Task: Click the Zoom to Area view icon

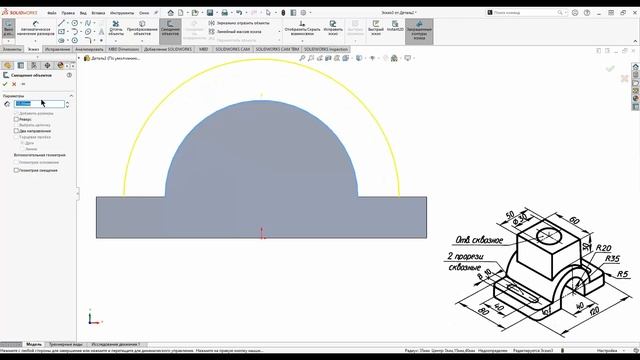Action: (311, 58)
